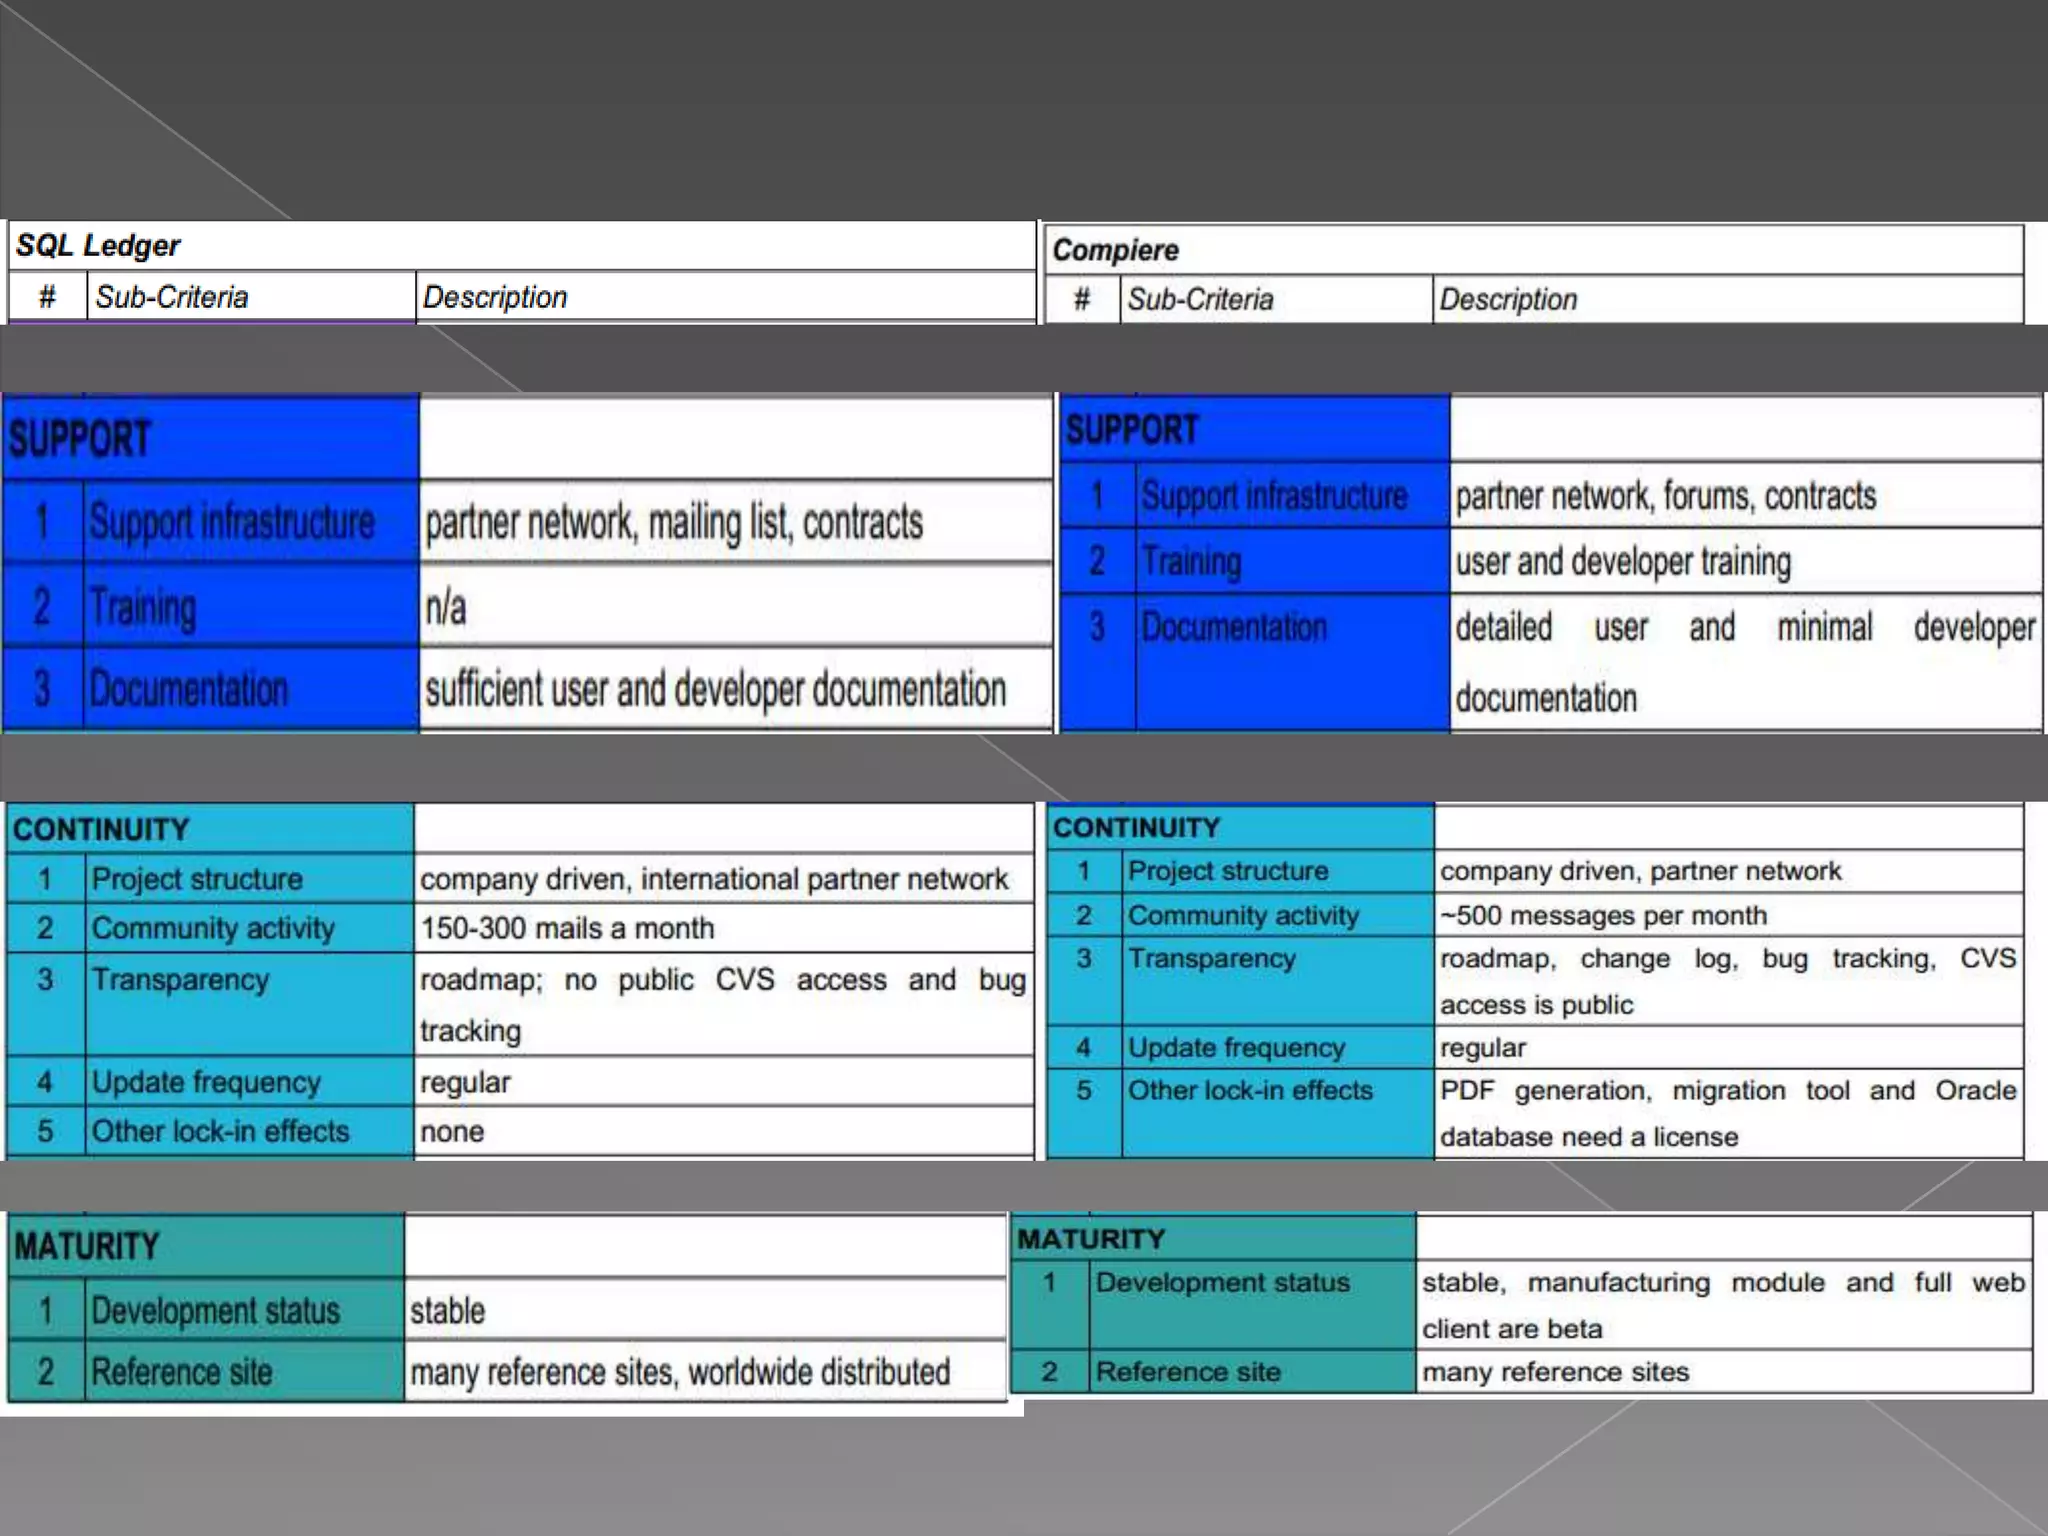Select 'partner network, mailing list, contracts' cell
Image resolution: width=2048 pixels, height=1536 pixels.
pyautogui.click(x=673, y=523)
